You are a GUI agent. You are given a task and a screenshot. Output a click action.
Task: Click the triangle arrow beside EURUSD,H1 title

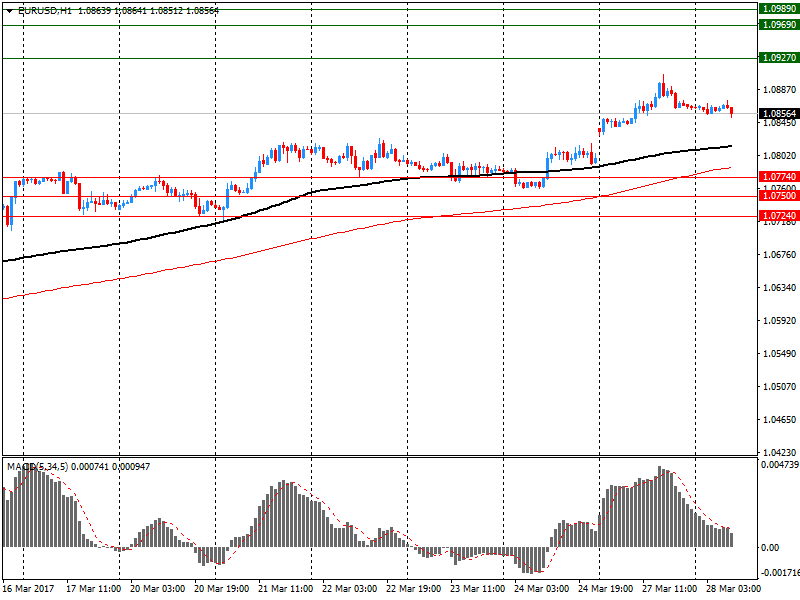(x=8, y=10)
